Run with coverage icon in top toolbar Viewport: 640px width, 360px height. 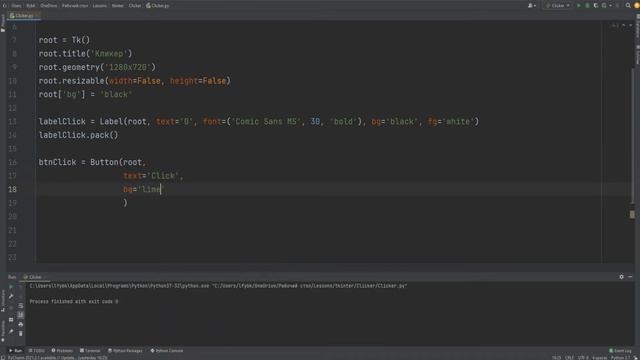(596, 5)
